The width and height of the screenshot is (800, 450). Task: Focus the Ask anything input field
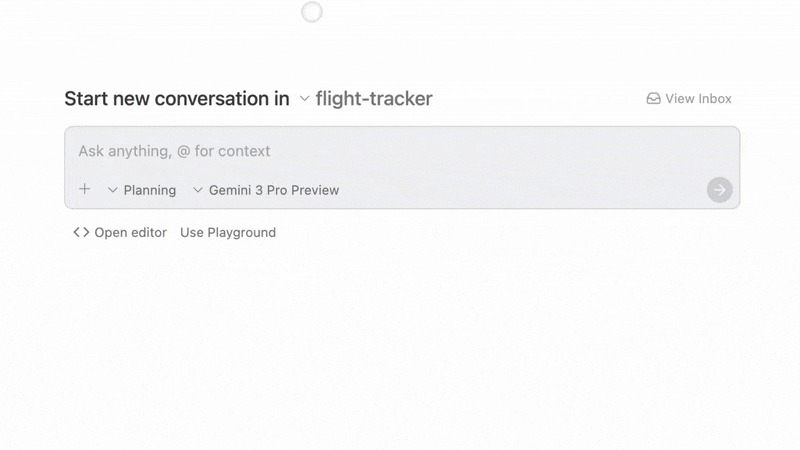coord(400,151)
